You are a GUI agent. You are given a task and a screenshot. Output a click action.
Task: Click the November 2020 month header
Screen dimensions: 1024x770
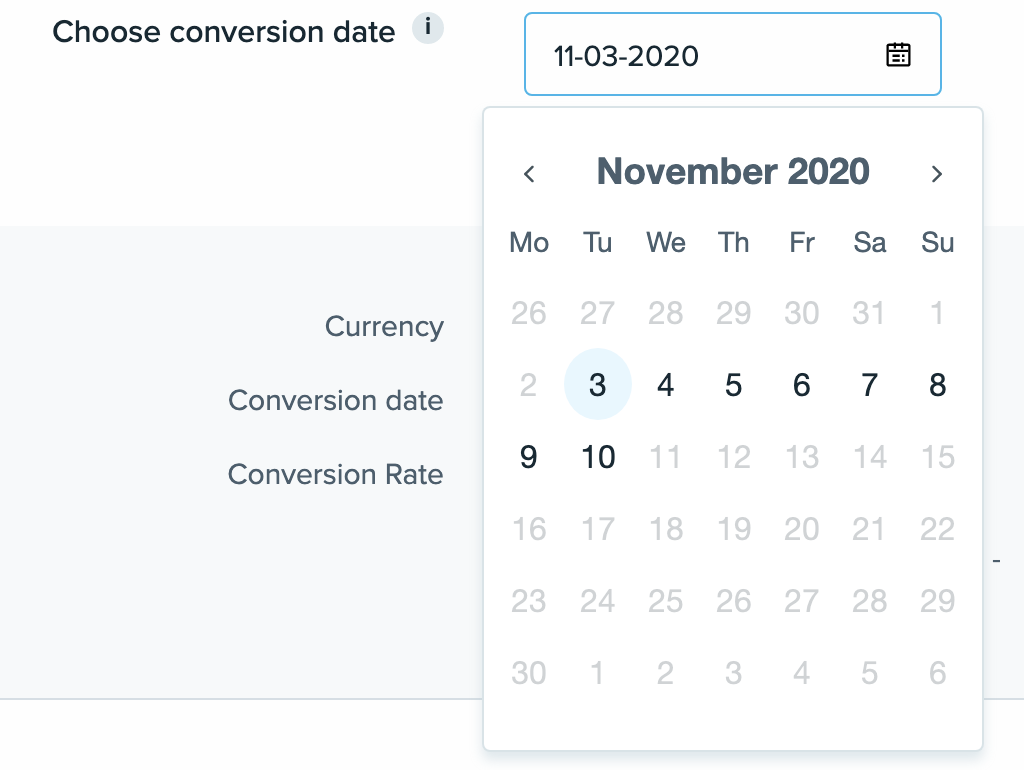[733, 172]
